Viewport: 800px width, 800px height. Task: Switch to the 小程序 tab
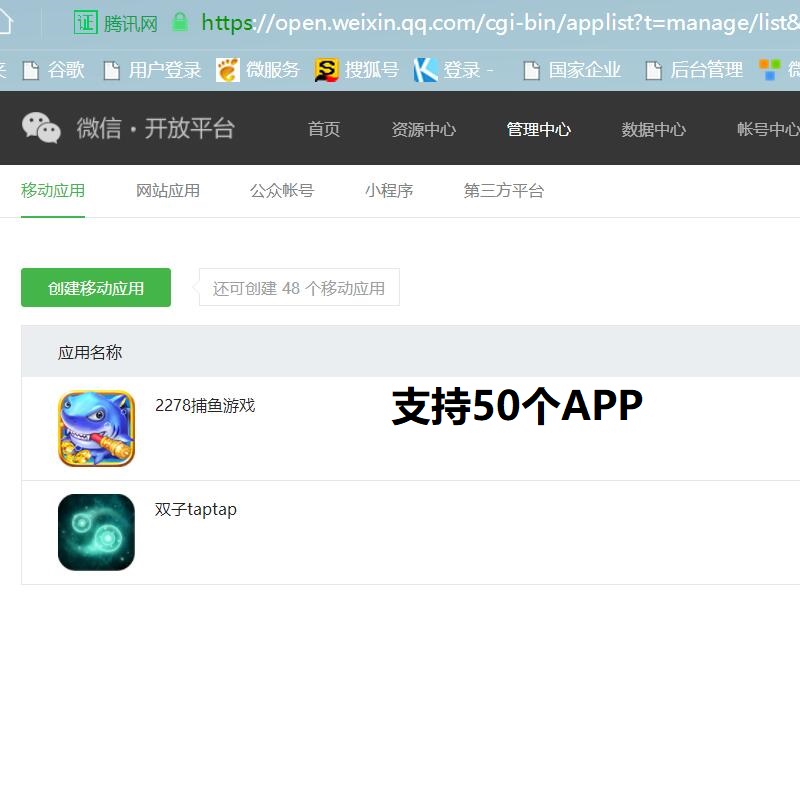[389, 191]
